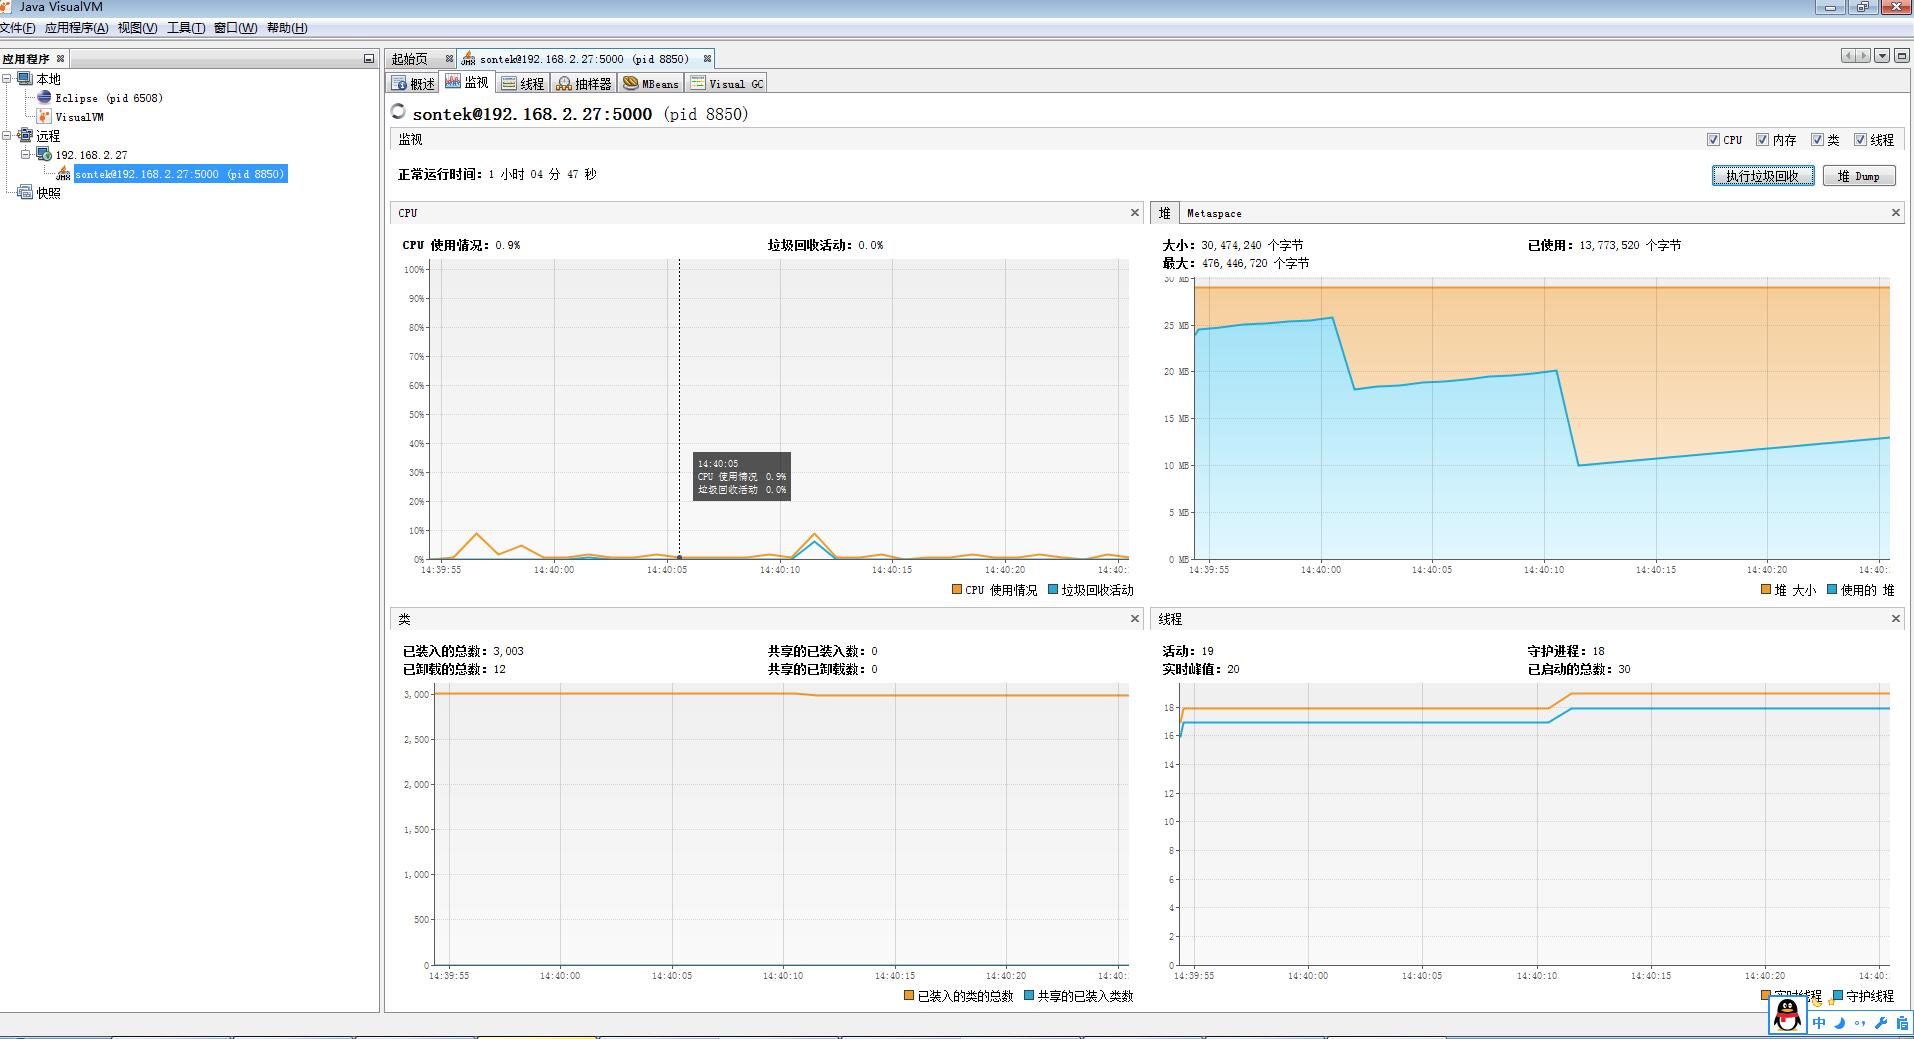Viewport: 1914px width, 1039px height.
Task: Click the skin icon at IME bar end
Action: pos(1902,1022)
